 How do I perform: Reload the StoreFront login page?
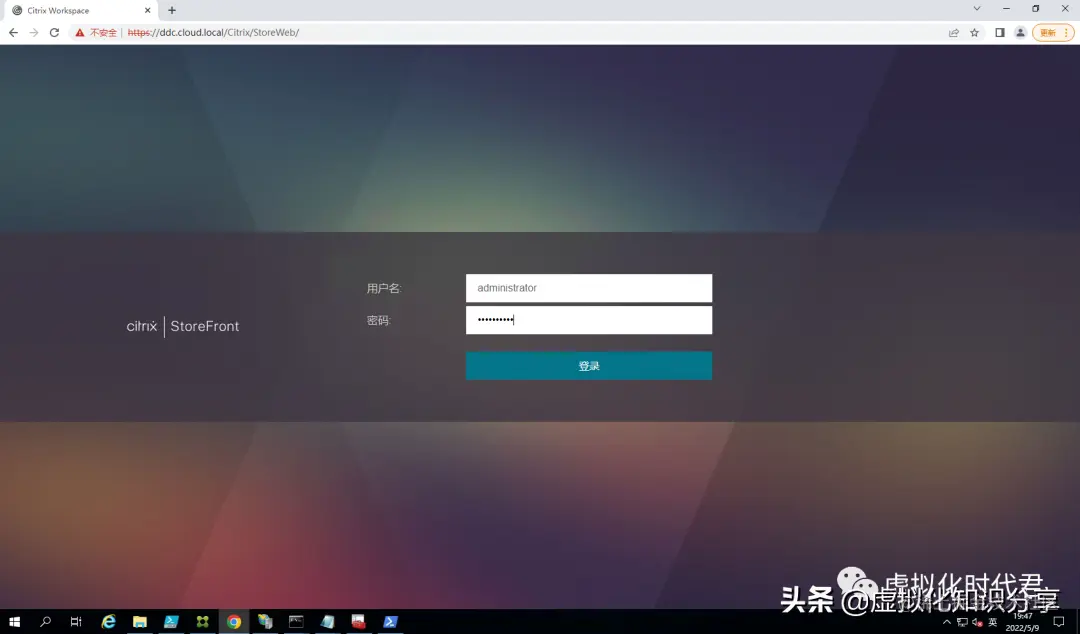click(x=54, y=32)
